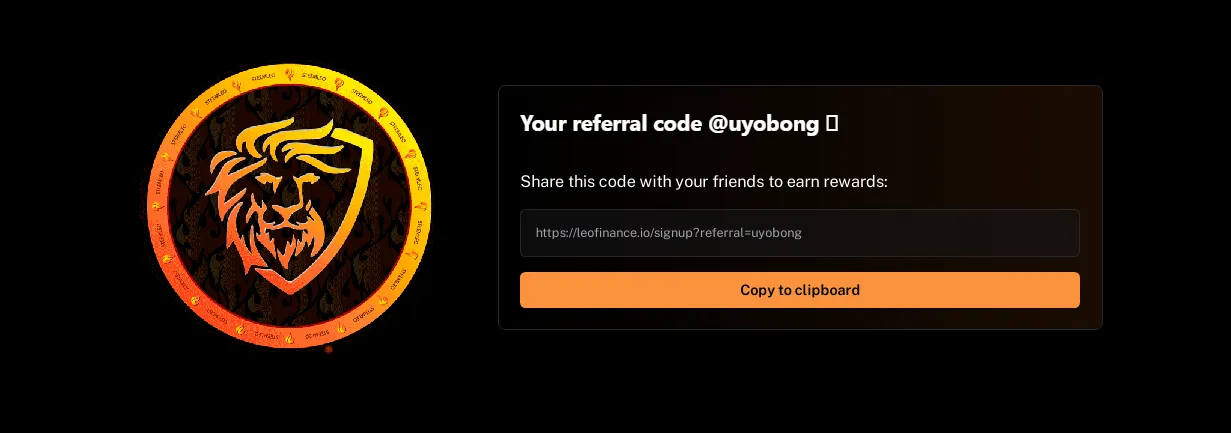
Task: Click the @uyobong username in the heading
Action: point(765,123)
